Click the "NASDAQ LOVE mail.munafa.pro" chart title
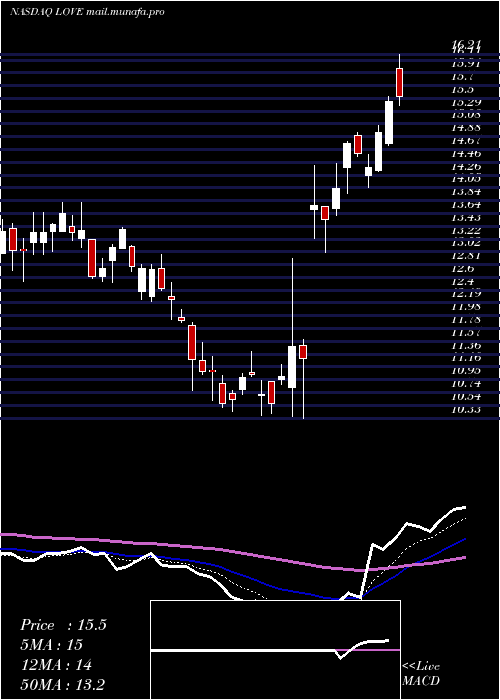This screenshot has width=500, height=700. (x=87, y=12)
